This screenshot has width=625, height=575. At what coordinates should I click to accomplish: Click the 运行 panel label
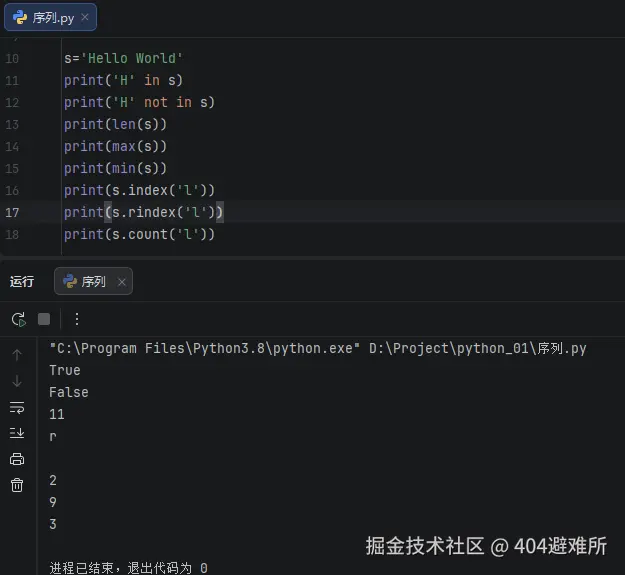[x=22, y=281]
